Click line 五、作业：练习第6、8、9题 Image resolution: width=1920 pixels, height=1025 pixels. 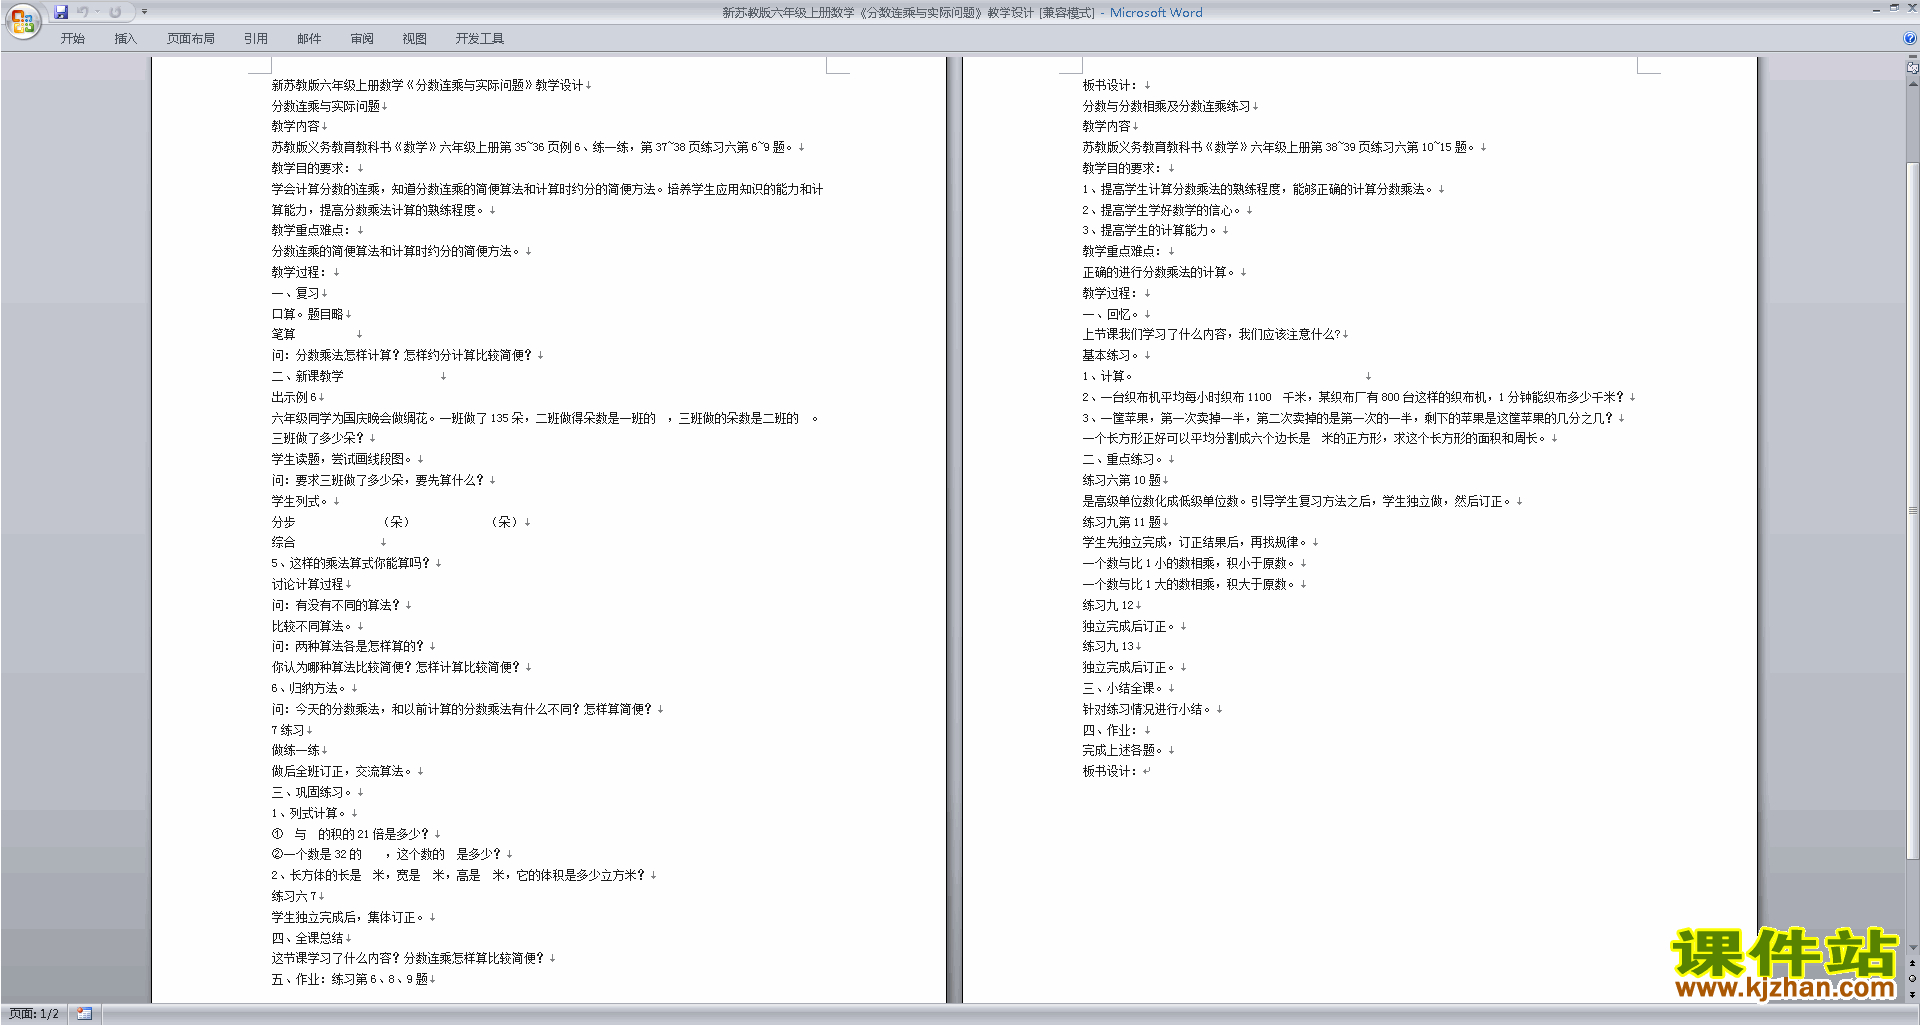pyautogui.click(x=349, y=980)
